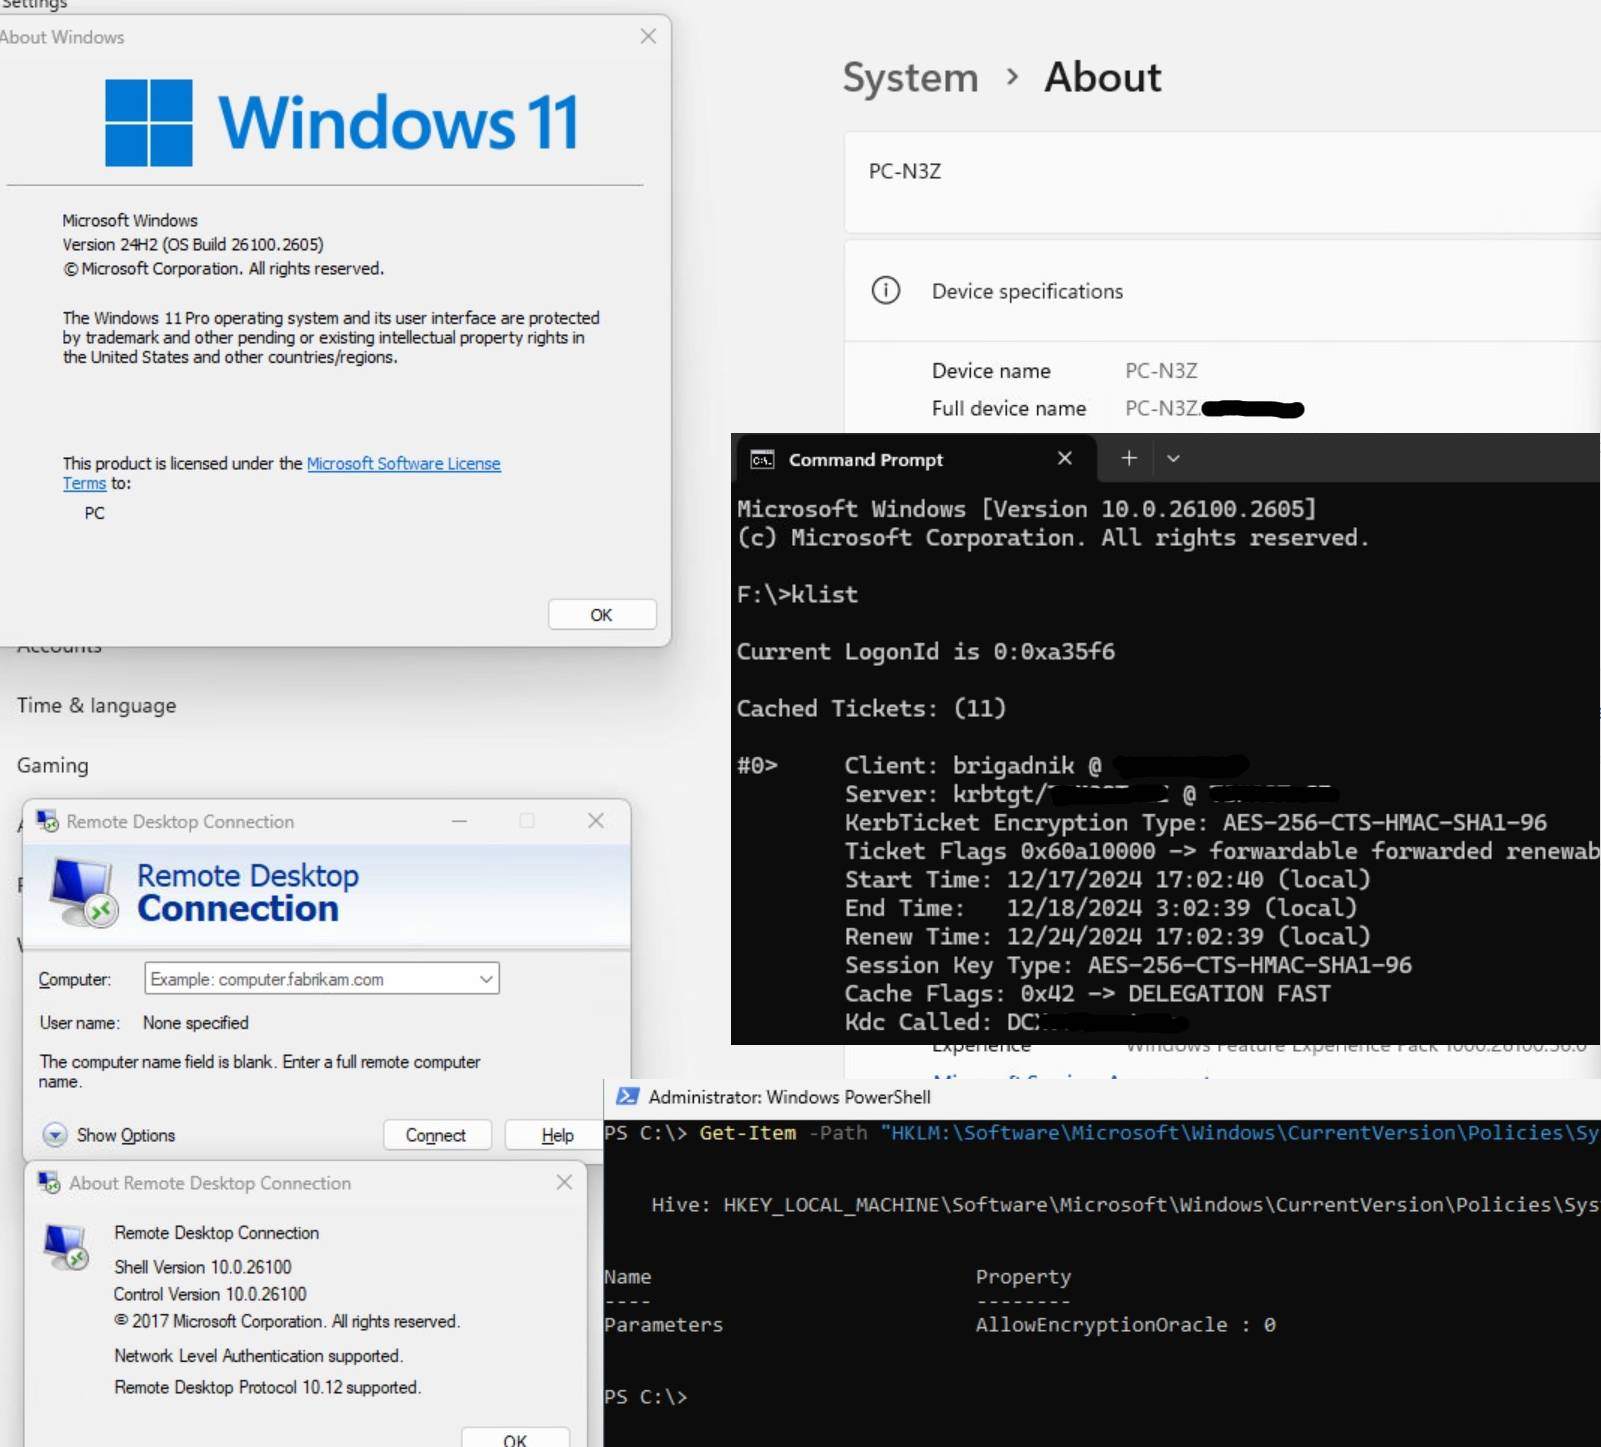Click the PowerShell icon in the title bar
The height and width of the screenshot is (1447, 1601).
pos(627,1097)
